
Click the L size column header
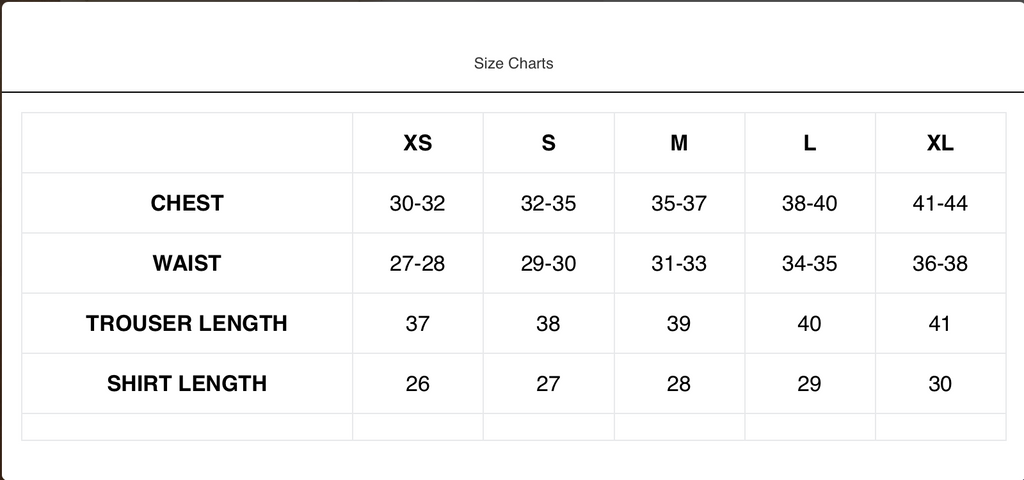[809, 143]
